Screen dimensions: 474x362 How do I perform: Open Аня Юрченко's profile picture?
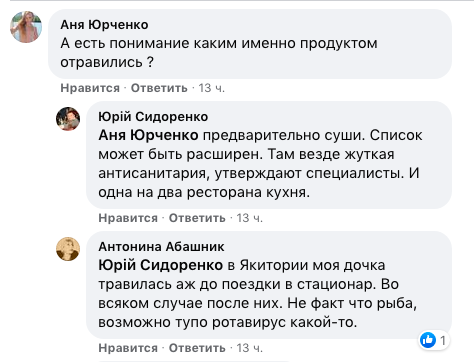[26, 27]
